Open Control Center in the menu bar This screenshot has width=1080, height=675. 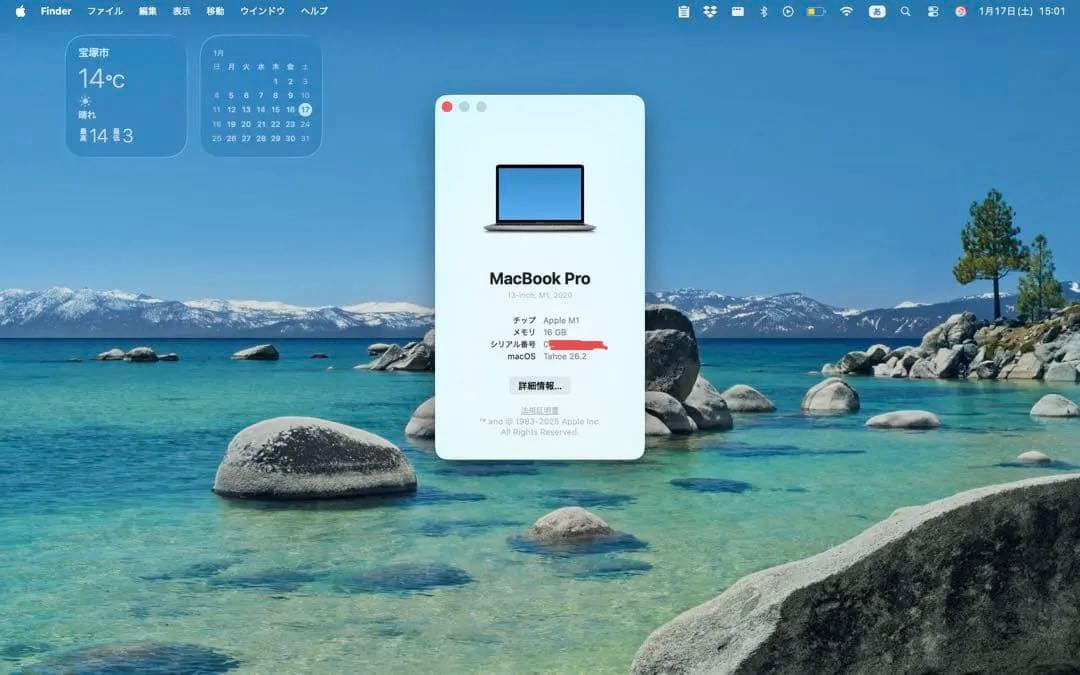934,11
